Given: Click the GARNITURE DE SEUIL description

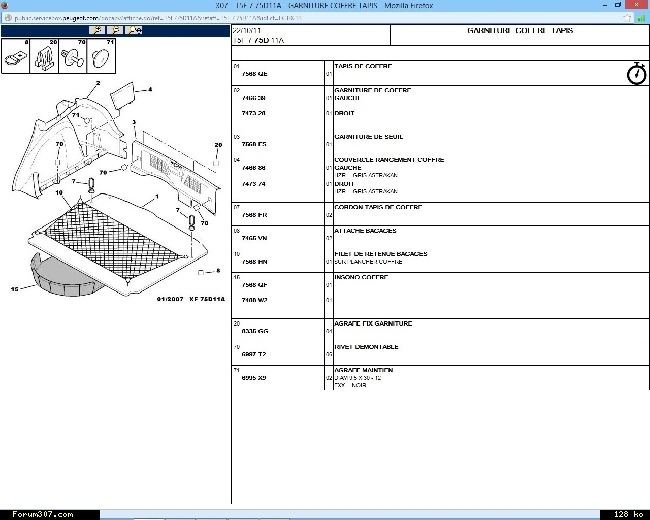Looking at the screenshot, I should 369,136.
